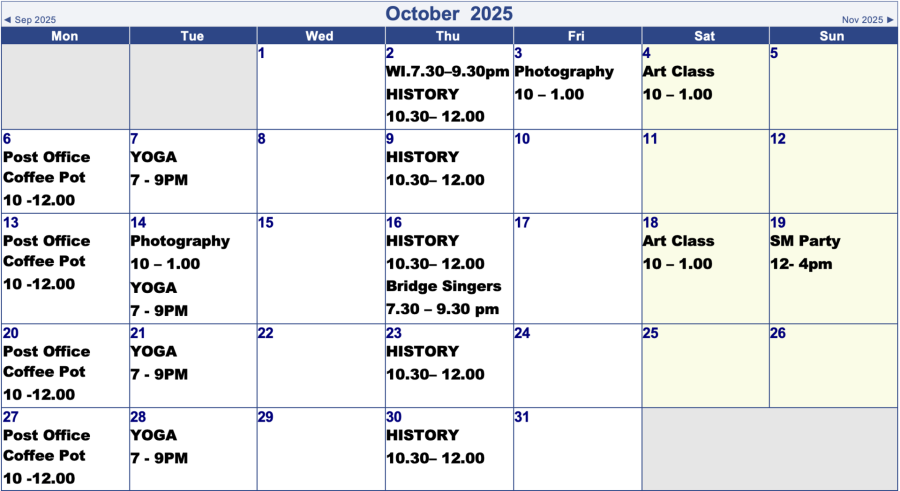Open YOGA event on Tuesday the 7th

click(153, 157)
